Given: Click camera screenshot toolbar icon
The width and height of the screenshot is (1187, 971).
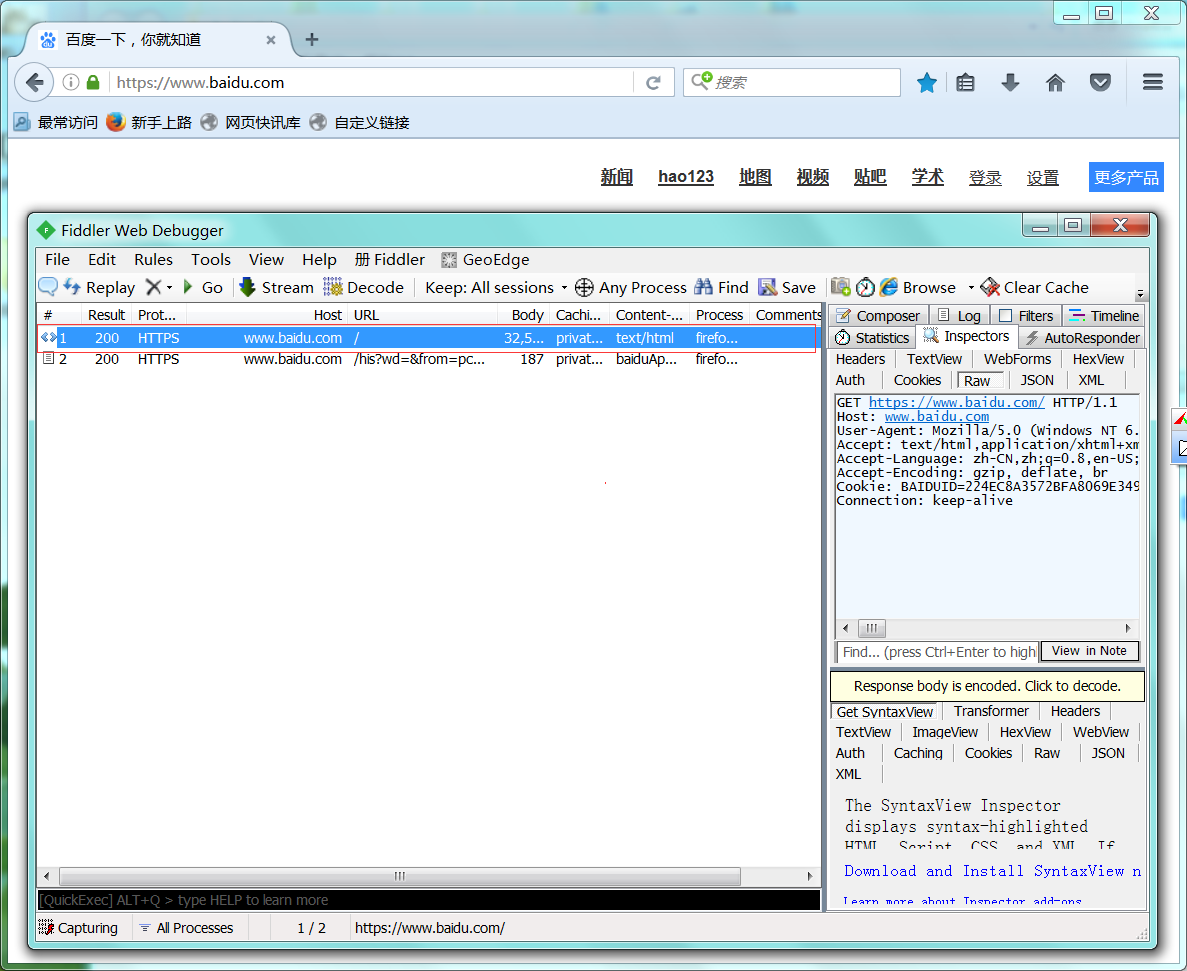Looking at the screenshot, I should [x=840, y=287].
